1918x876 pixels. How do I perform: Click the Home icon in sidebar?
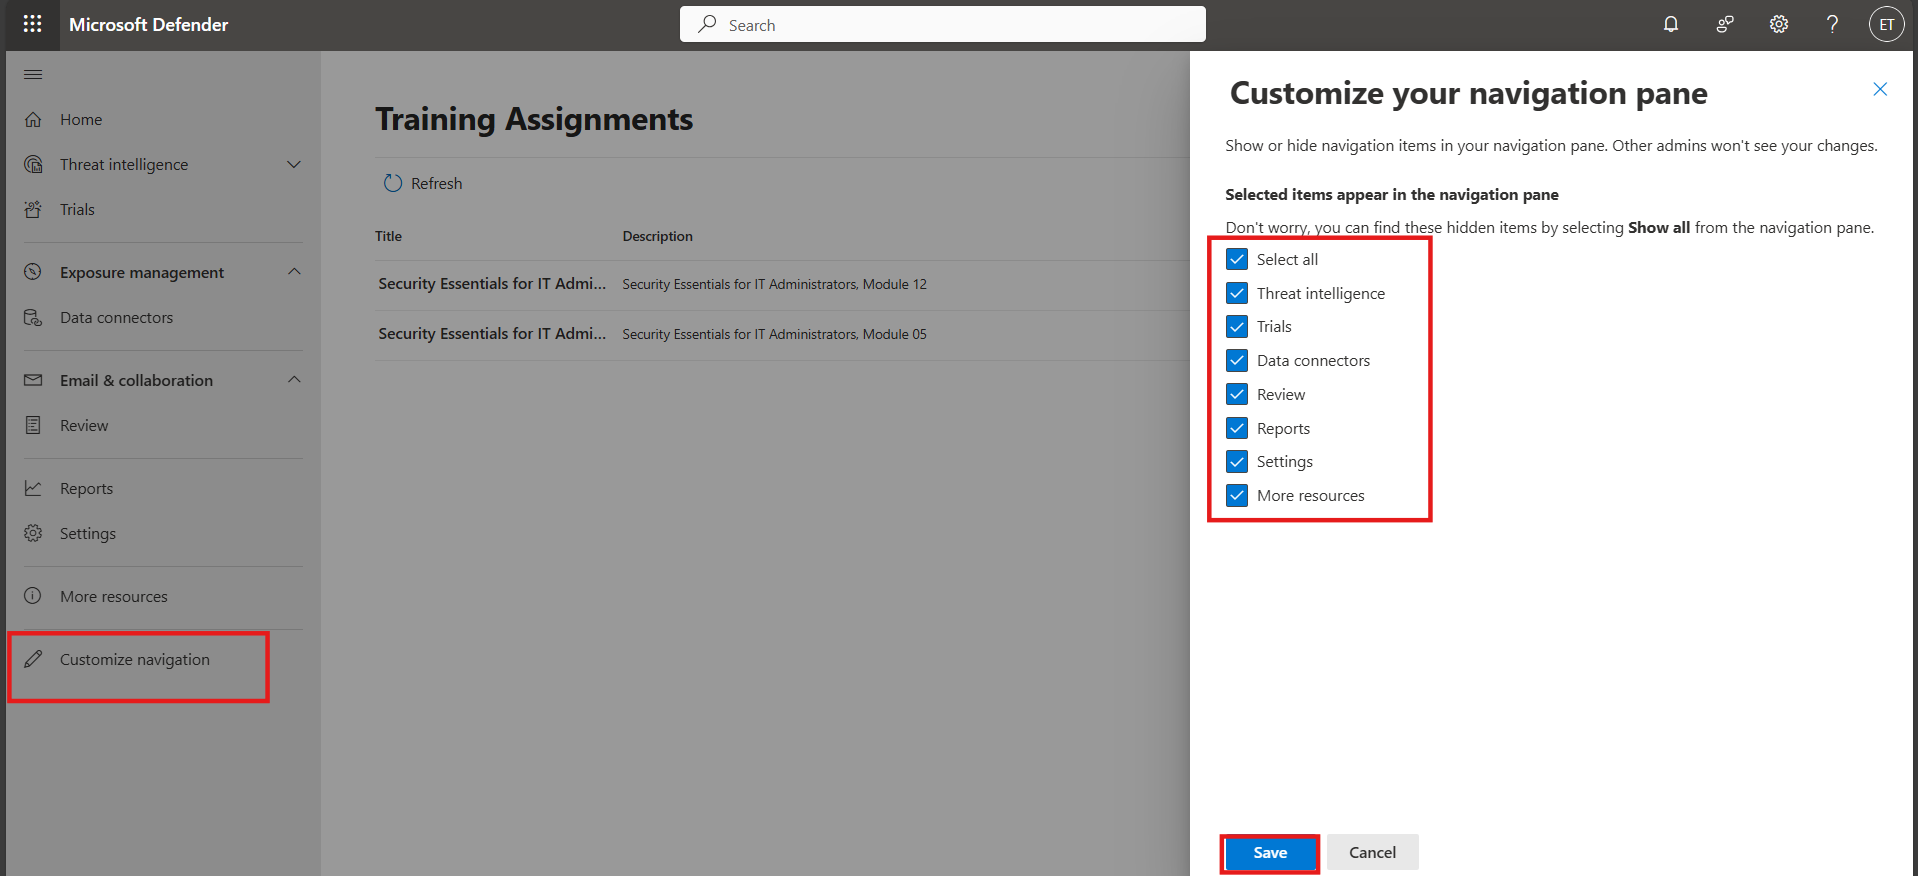point(33,120)
